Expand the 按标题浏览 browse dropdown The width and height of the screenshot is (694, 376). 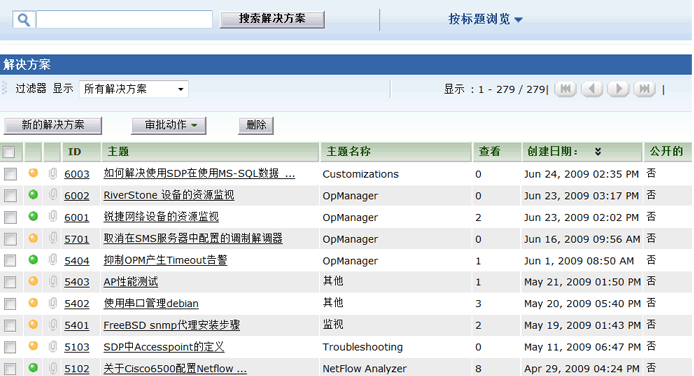coord(486,19)
